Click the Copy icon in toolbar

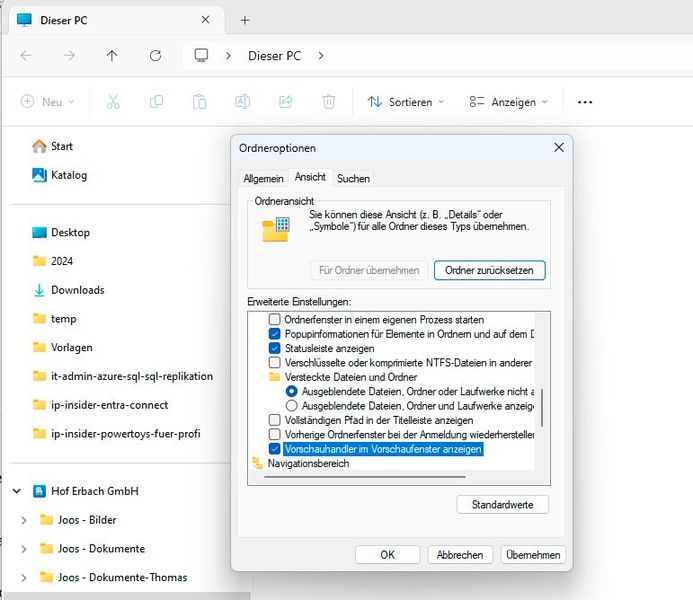(156, 102)
